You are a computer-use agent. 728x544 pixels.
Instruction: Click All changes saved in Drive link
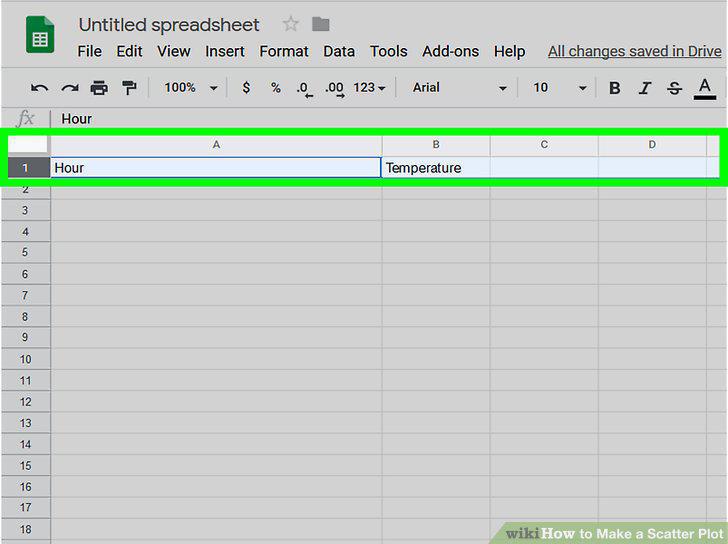[x=634, y=52]
